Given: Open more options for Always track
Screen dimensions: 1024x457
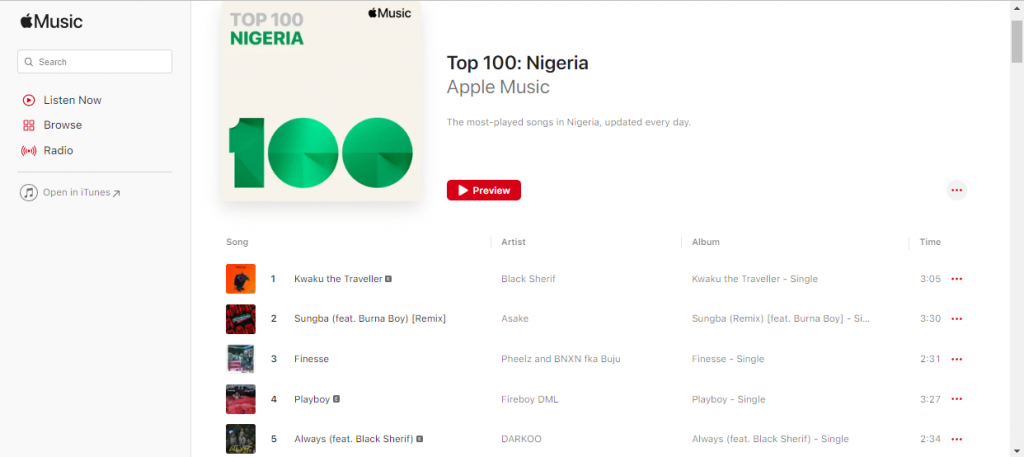Looking at the screenshot, I should (x=956, y=439).
